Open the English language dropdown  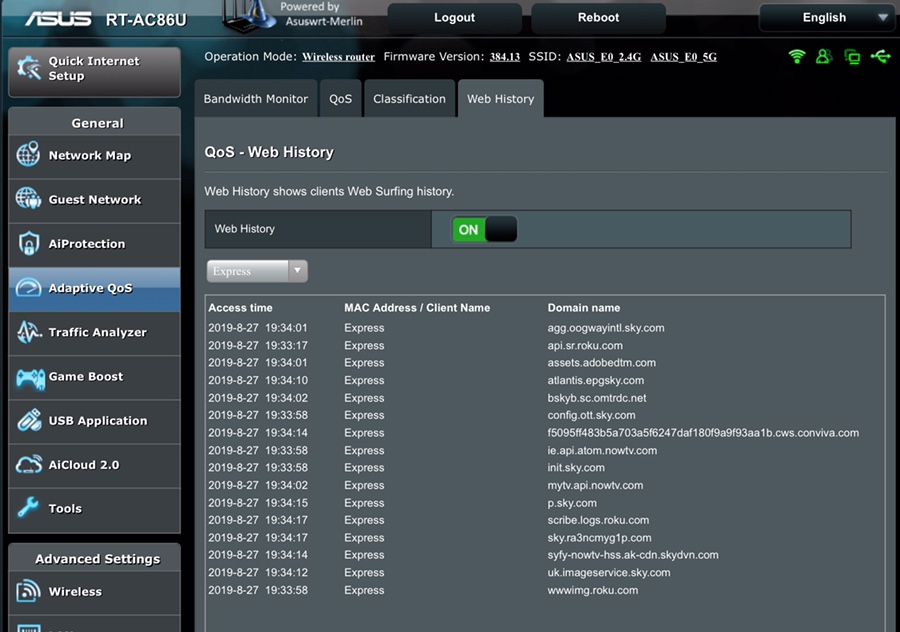coord(827,18)
